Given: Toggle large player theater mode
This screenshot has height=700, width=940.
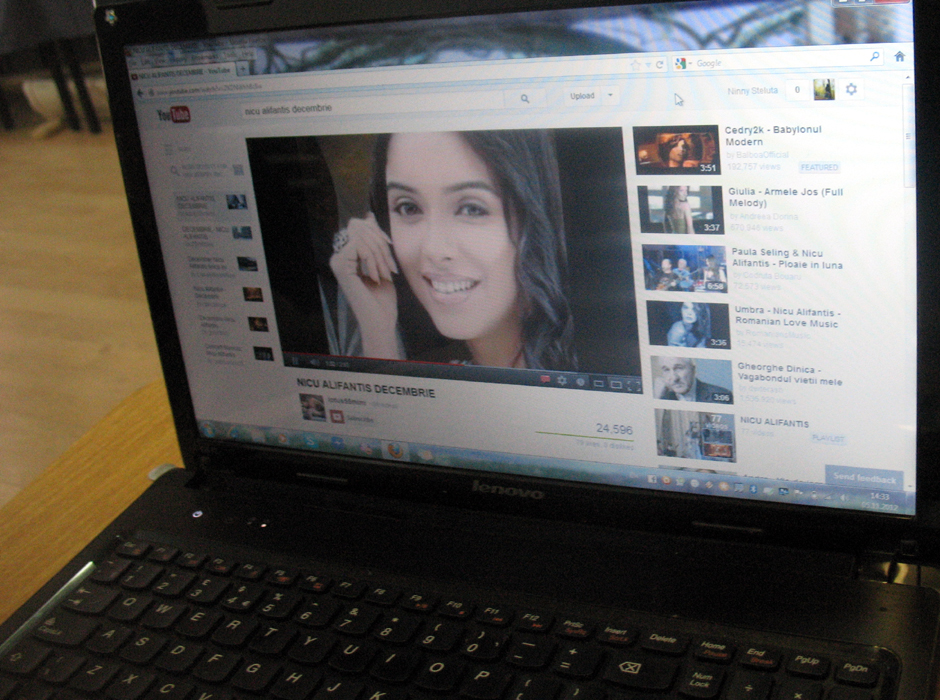Looking at the screenshot, I should coord(614,383).
